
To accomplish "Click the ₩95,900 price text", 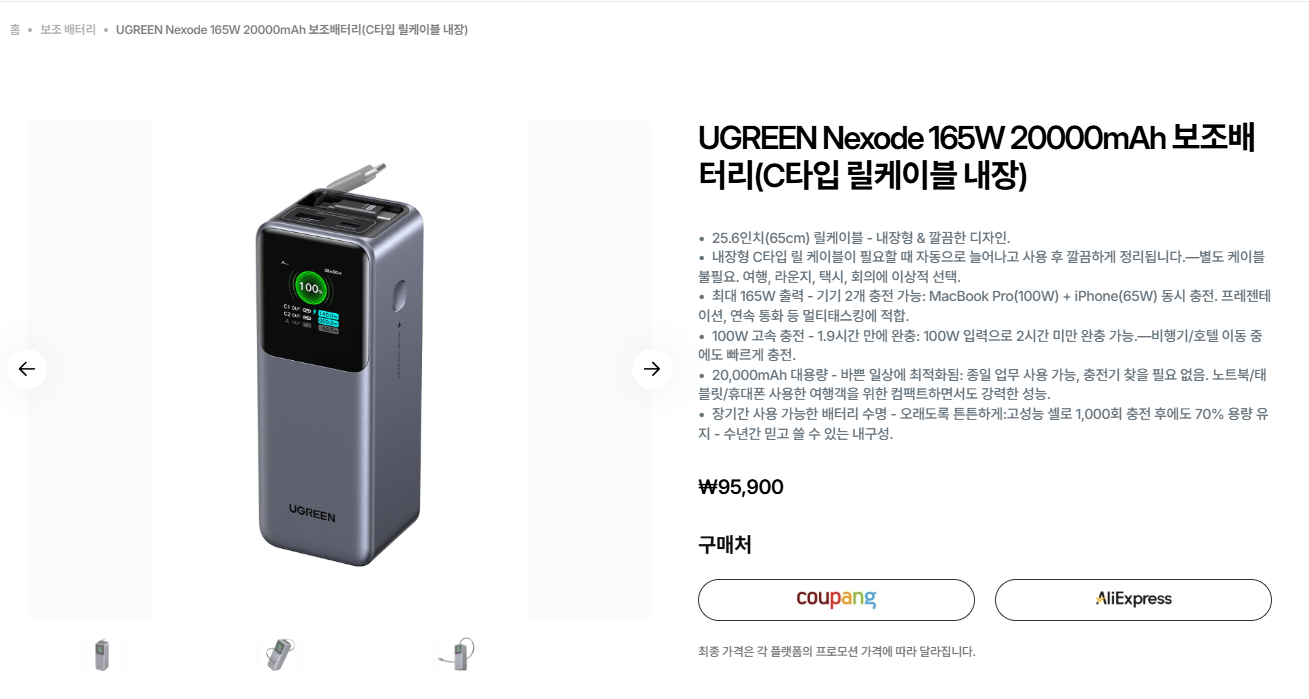I will pos(741,487).
